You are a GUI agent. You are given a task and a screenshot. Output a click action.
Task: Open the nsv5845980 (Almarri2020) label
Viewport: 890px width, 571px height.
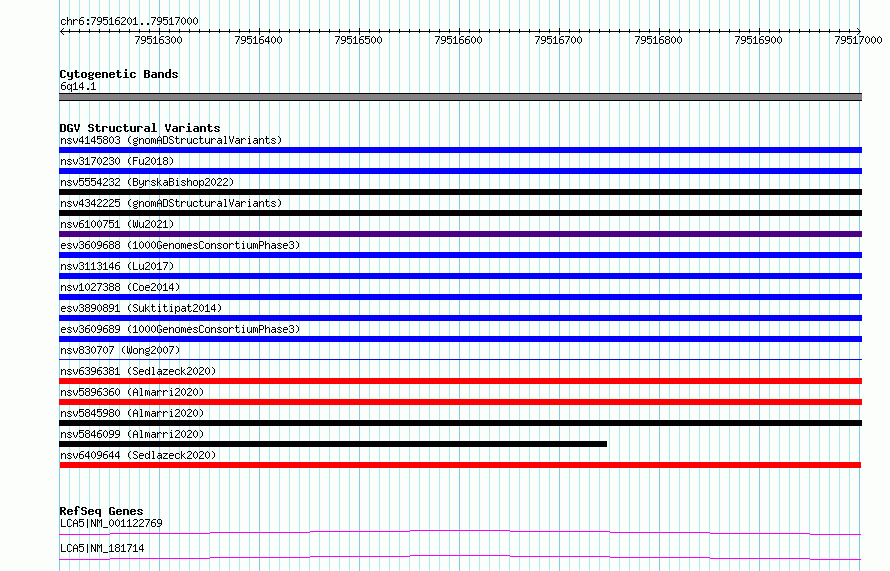coord(132,413)
